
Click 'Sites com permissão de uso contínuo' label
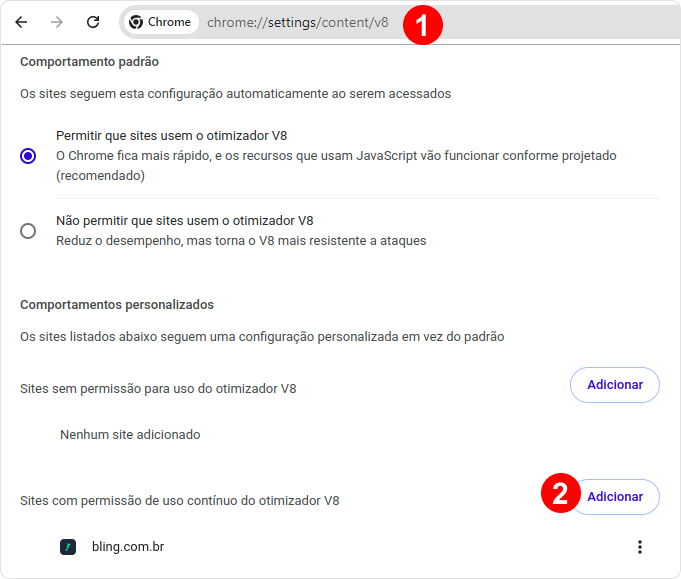click(179, 501)
